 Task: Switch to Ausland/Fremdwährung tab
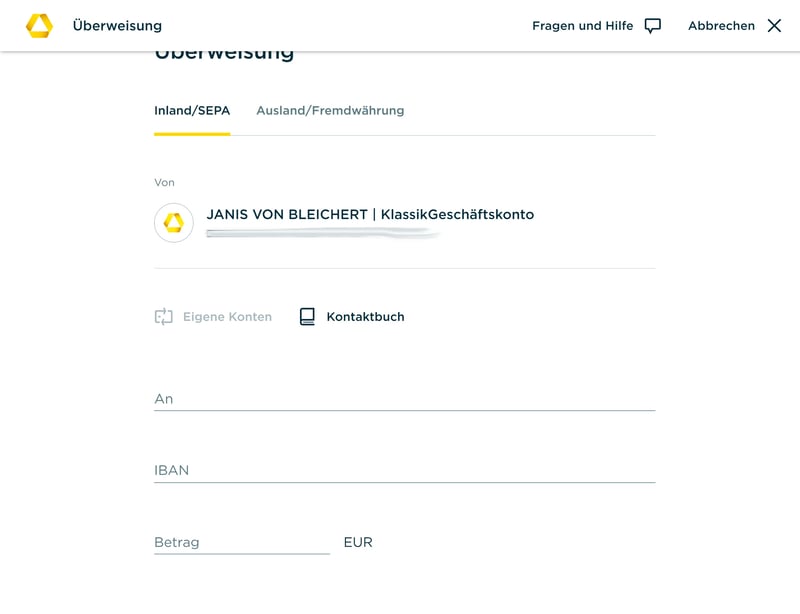(x=330, y=111)
